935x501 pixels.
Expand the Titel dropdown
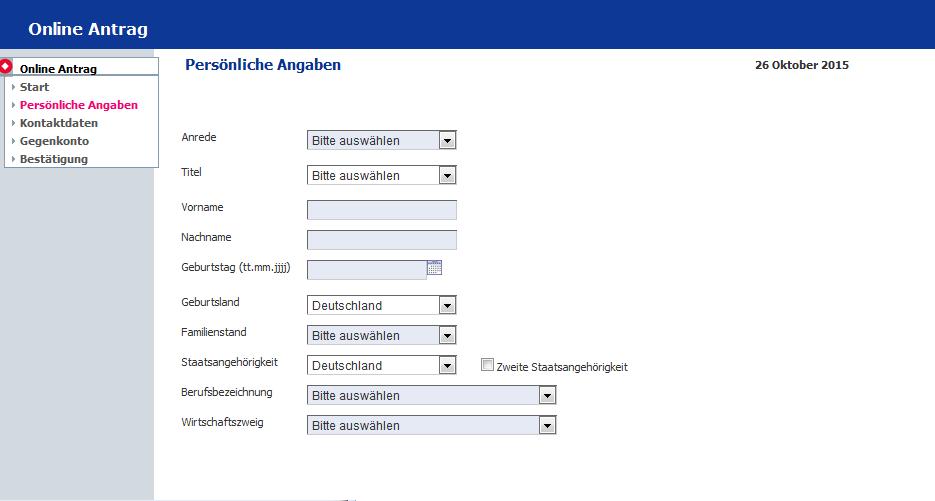tap(382, 175)
